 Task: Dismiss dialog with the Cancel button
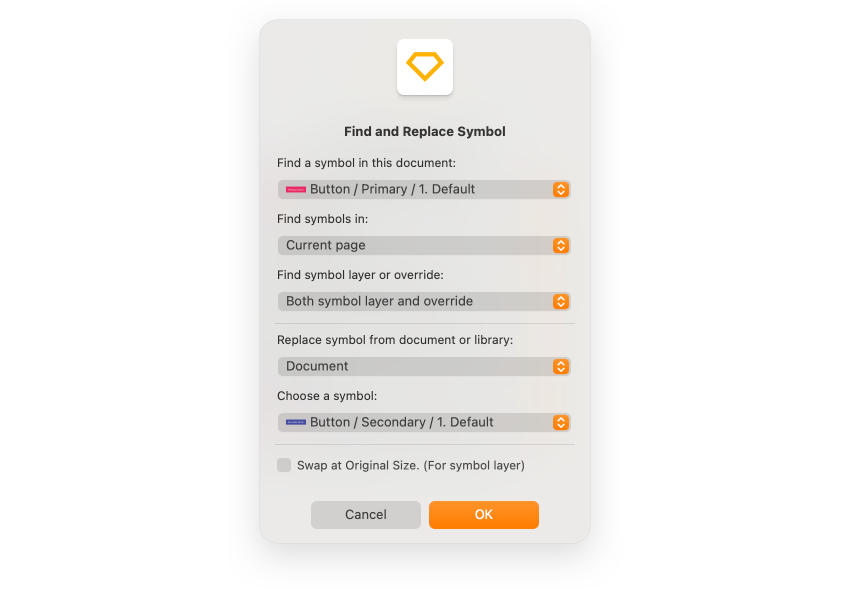click(x=366, y=515)
